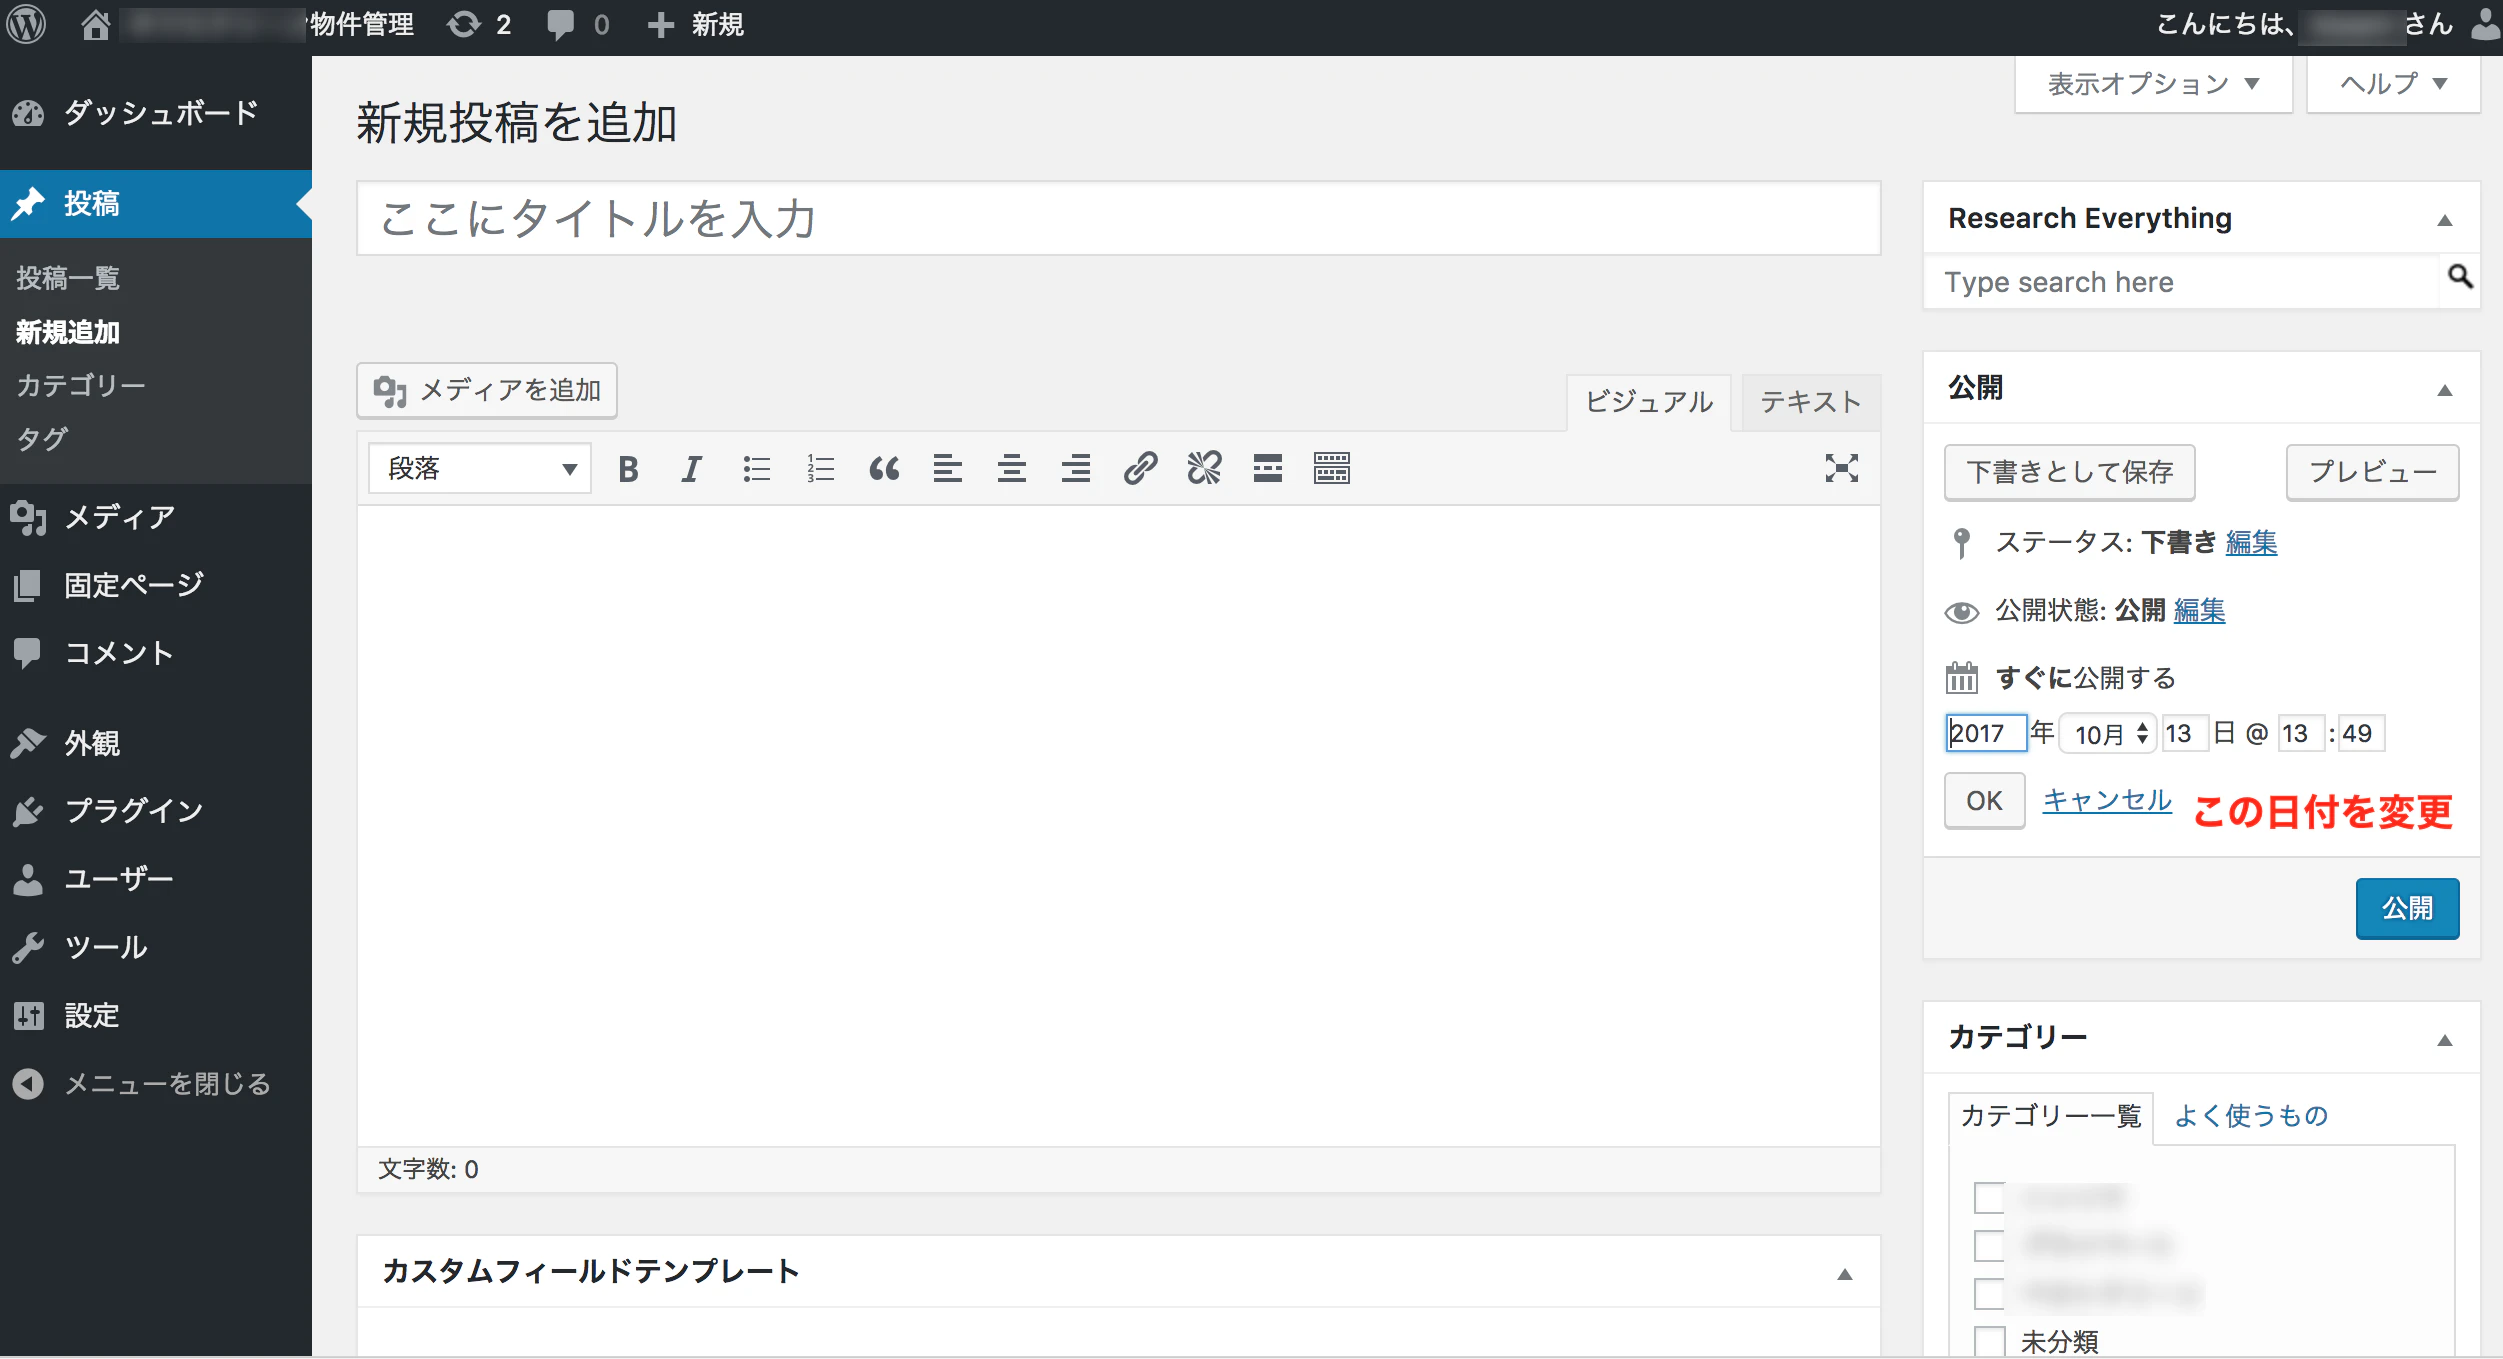2503x1359 pixels.
Task: Switch to カテゴリー一覧 tab
Action: [x=2050, y=1116]
